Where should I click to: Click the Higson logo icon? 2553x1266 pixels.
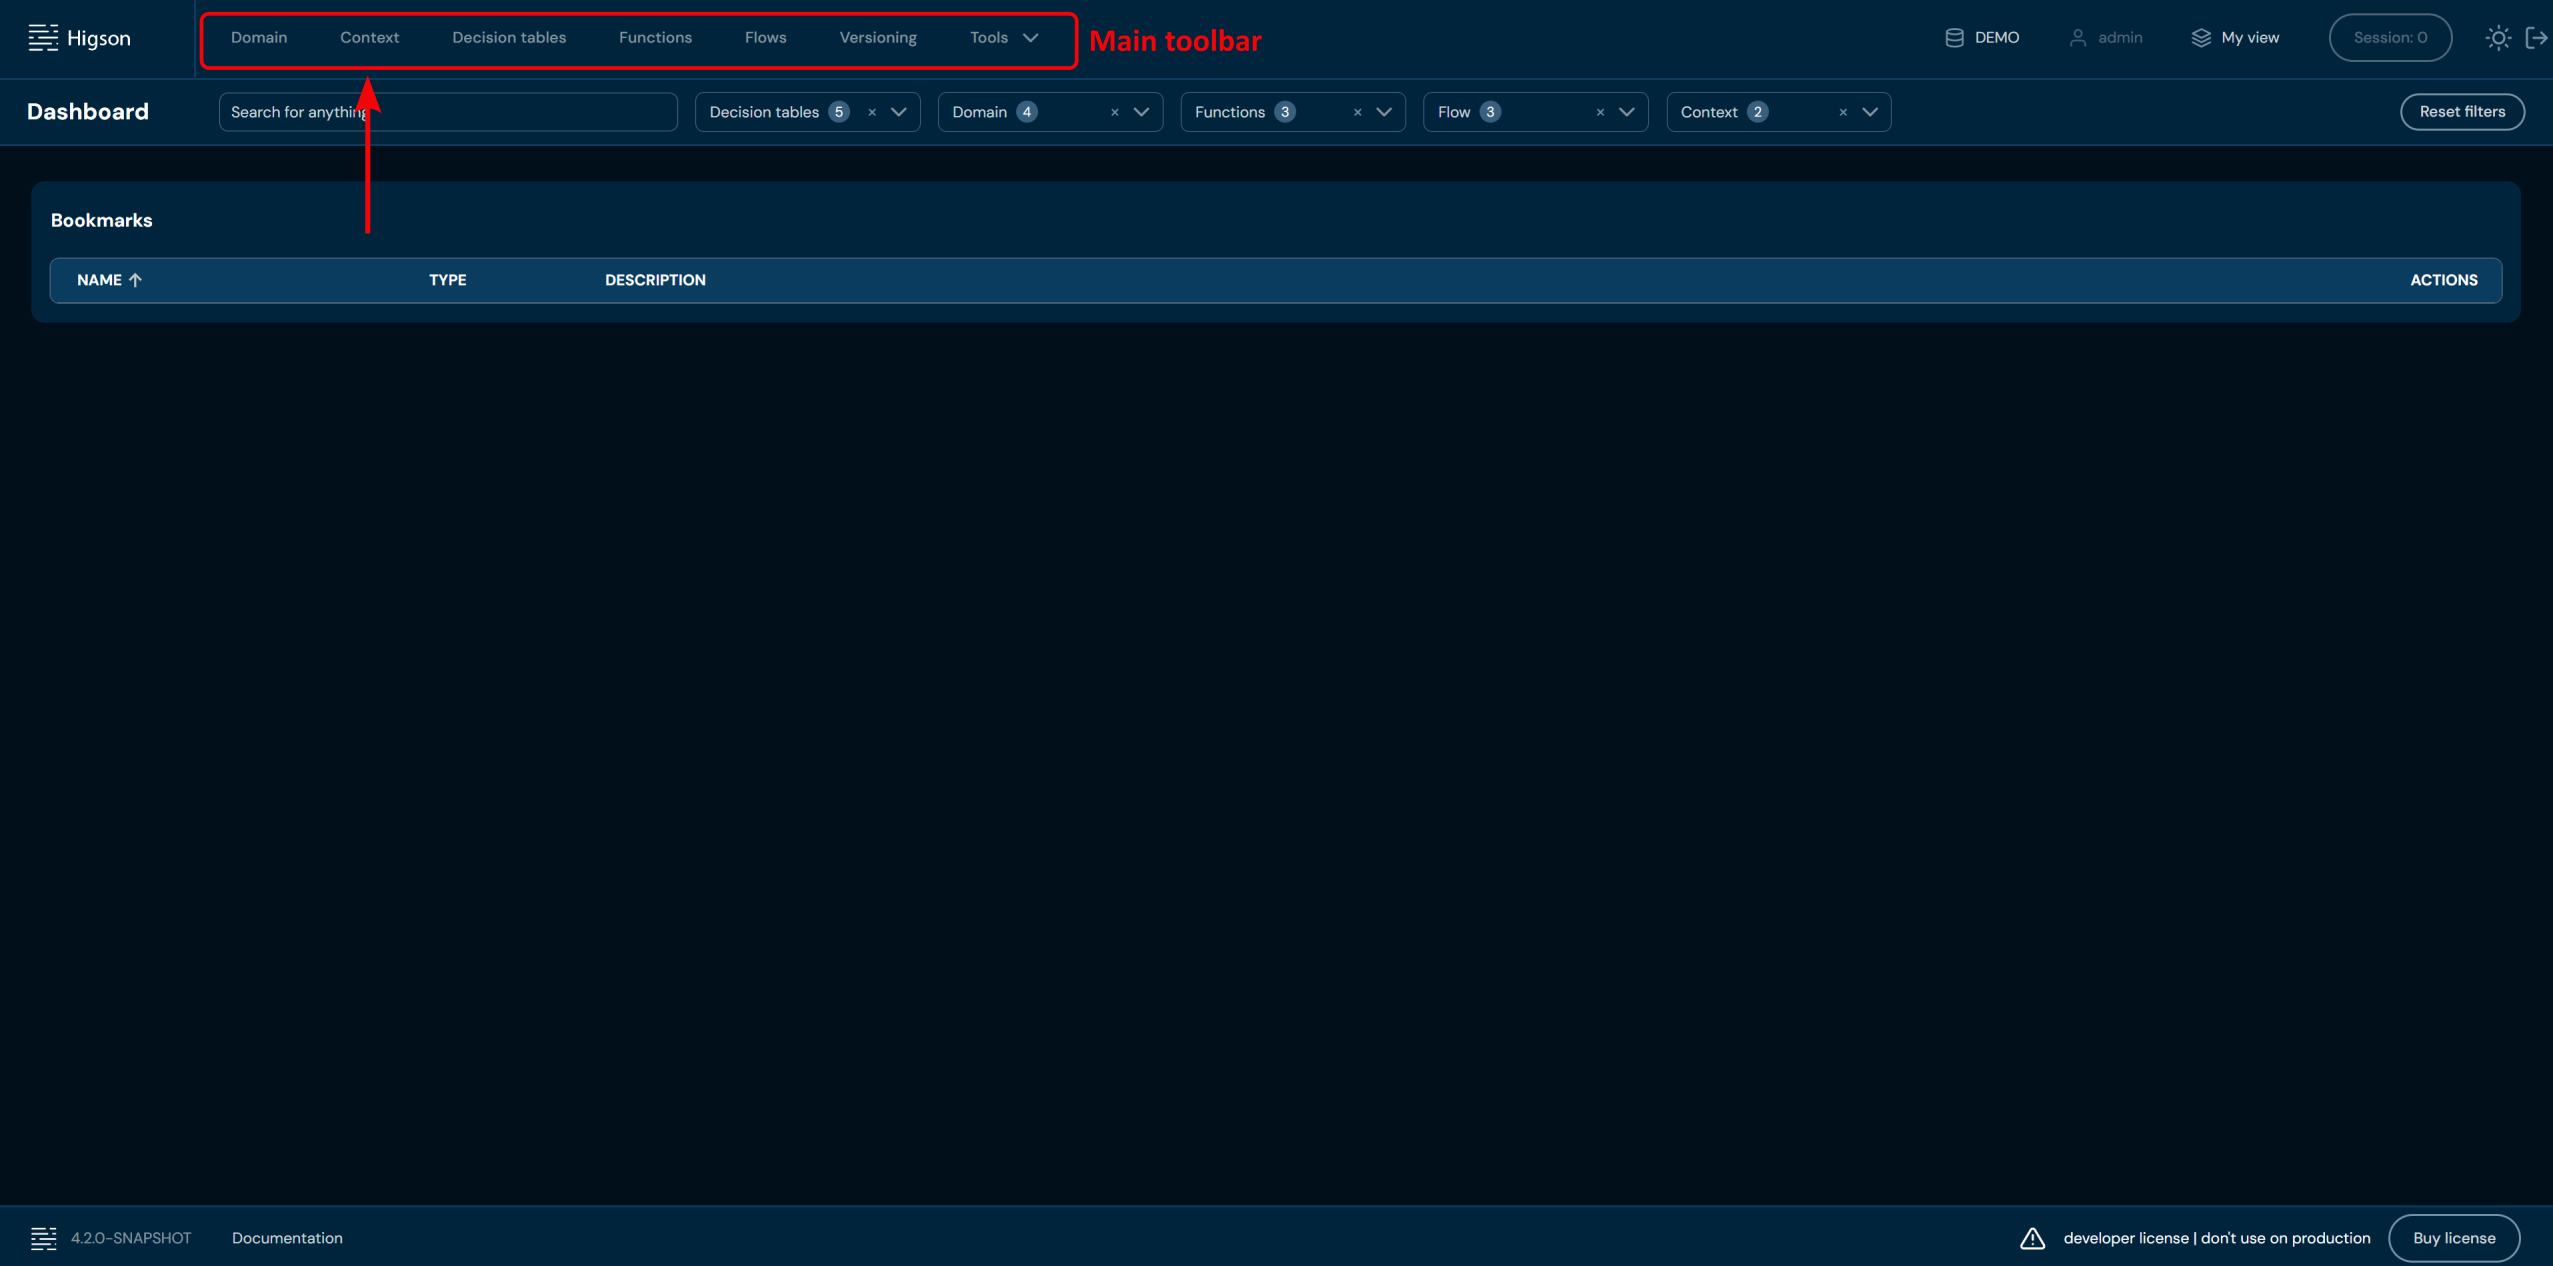(x=43, y=38)
